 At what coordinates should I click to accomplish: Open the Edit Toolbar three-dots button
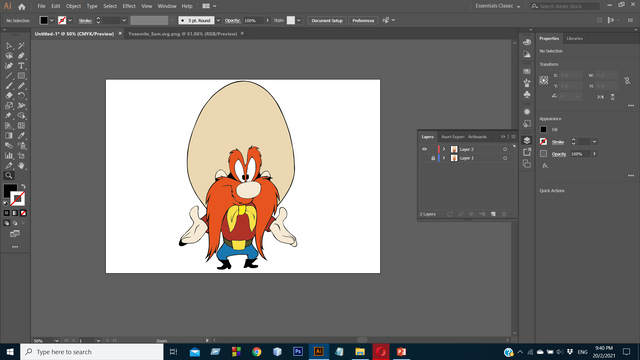[15, 247]
